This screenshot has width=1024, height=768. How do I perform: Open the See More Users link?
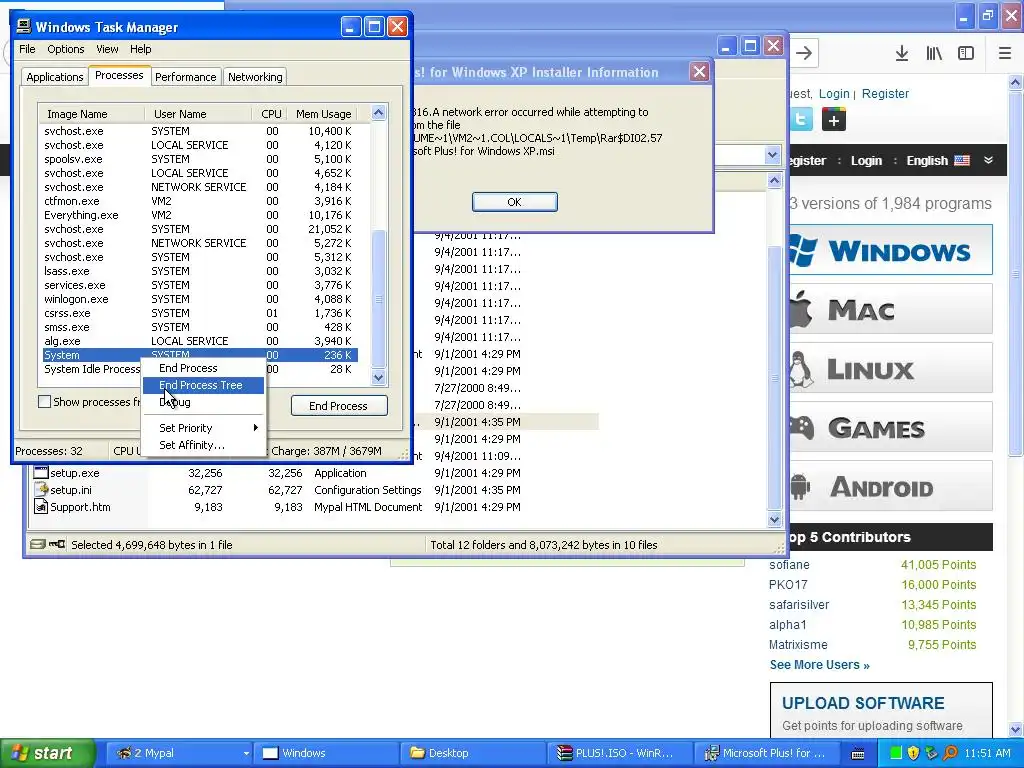(x=820, y=665)
